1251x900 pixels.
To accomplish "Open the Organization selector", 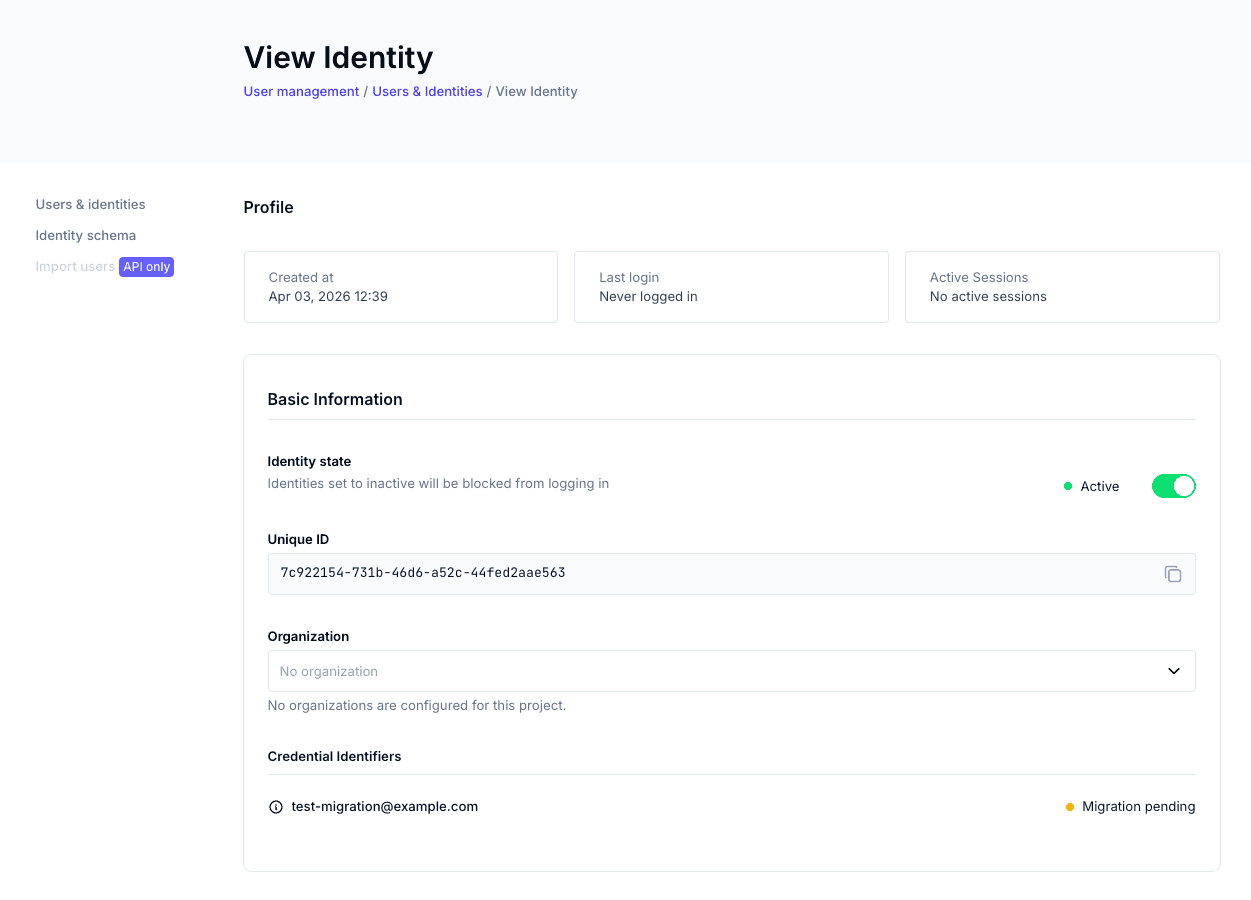I will pos(731,671).
